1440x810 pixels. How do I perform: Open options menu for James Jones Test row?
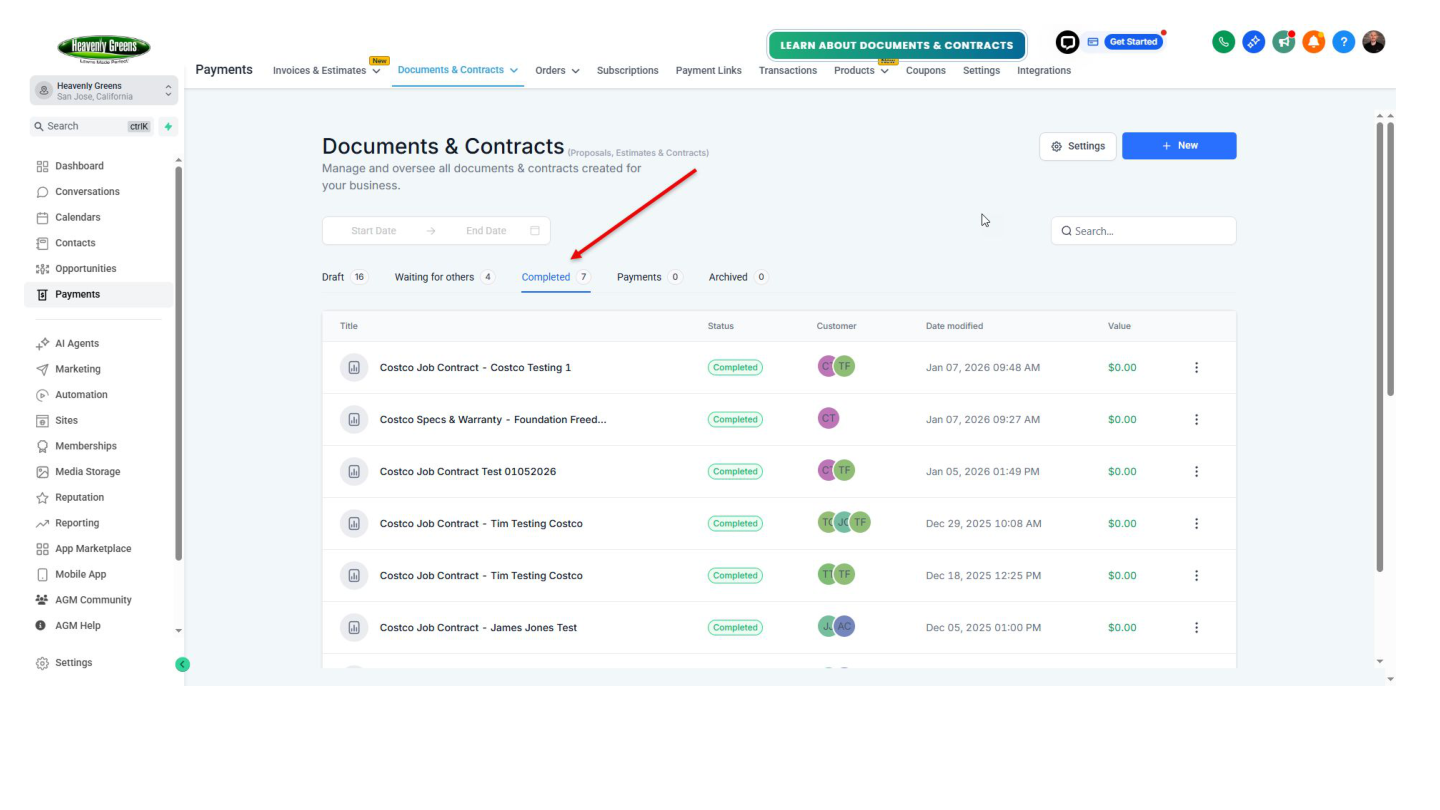point(1196,628)
